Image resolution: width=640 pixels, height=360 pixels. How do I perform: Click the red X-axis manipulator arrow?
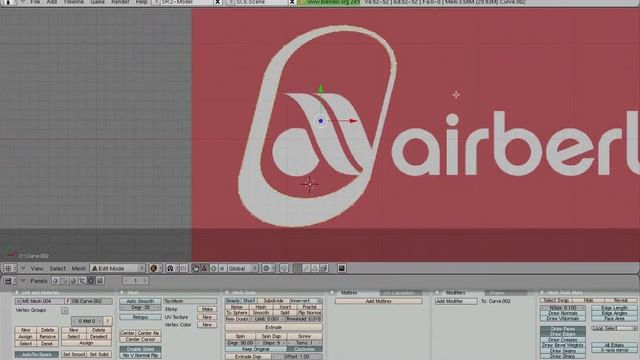tap(353, 121)
